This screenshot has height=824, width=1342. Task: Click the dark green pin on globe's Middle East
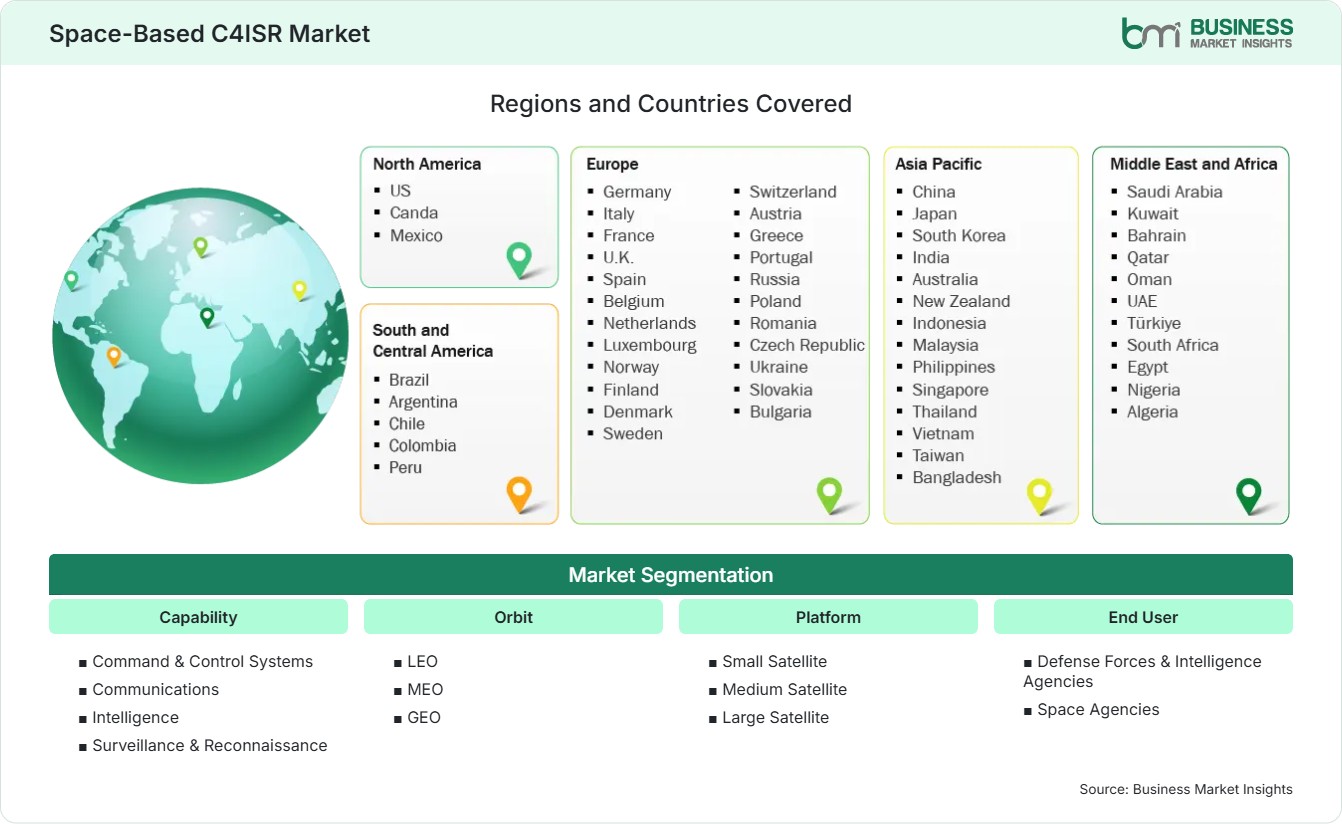pyautogui.click(x=207, y=317)
